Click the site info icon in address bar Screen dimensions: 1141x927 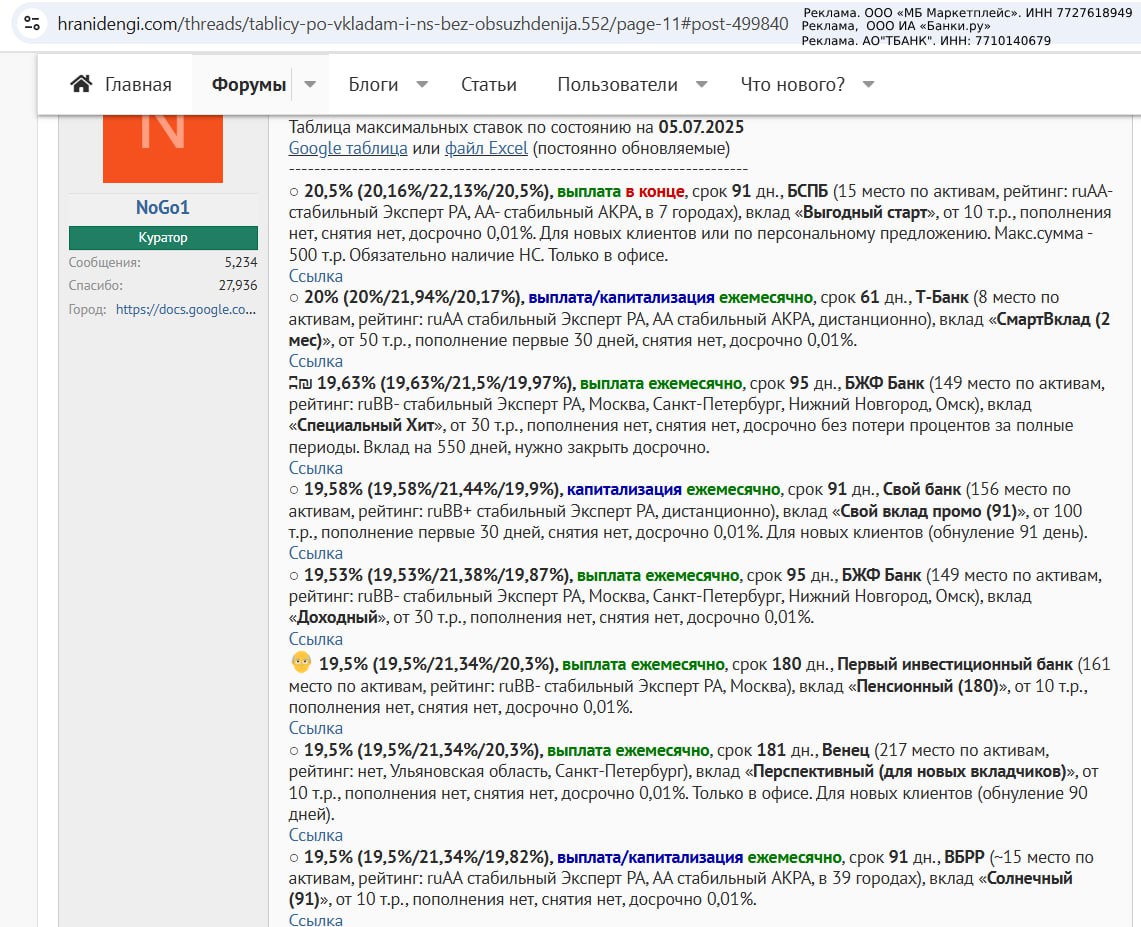(x=32, y=24)
